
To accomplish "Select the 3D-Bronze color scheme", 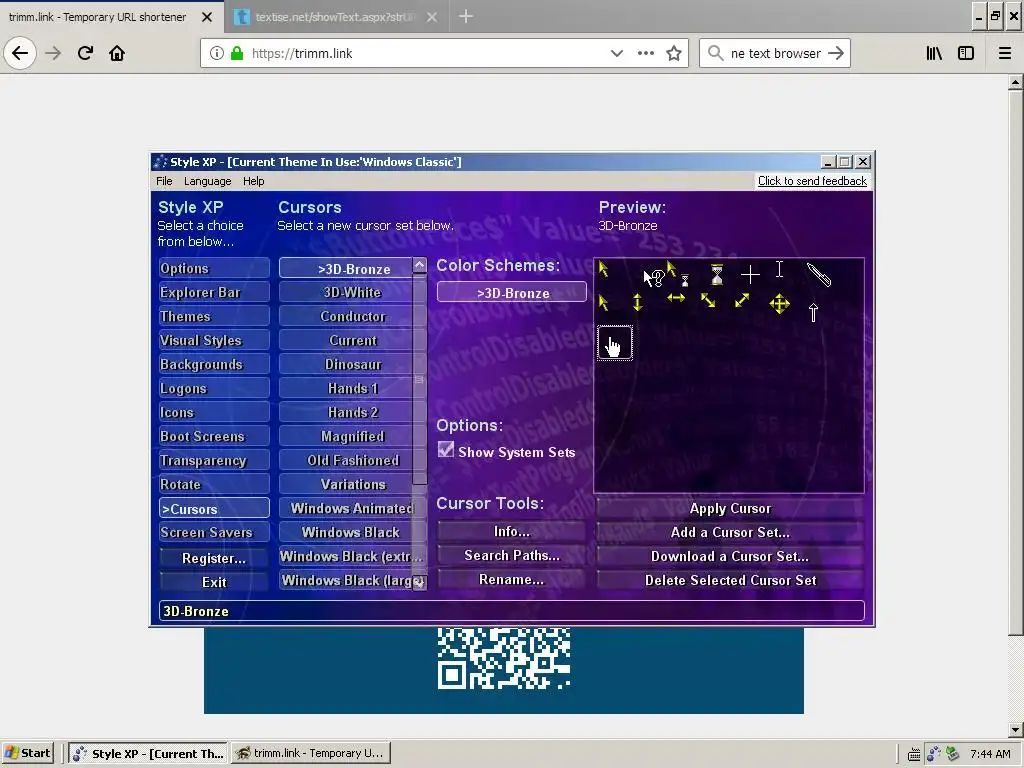I will 511,293.
